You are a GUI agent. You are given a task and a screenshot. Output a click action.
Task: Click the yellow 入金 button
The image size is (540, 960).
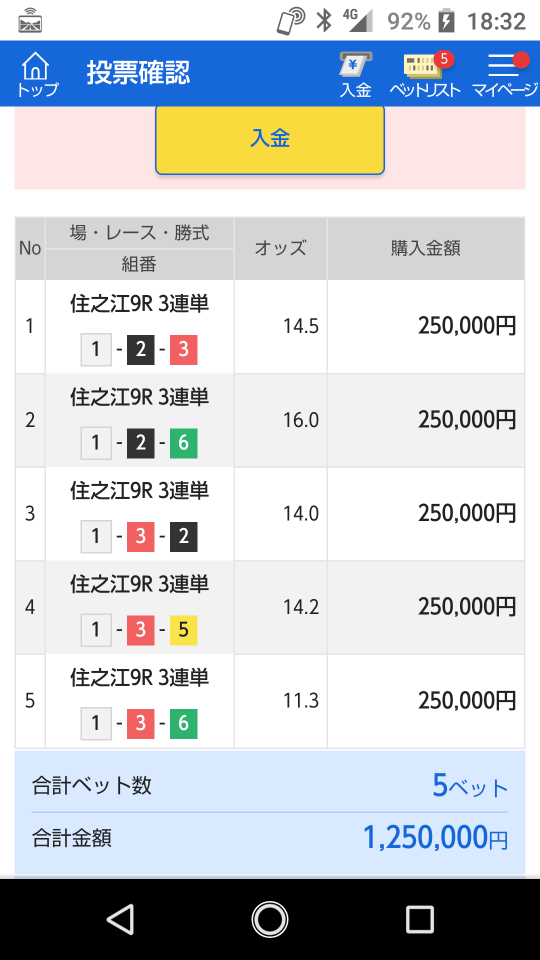pyautogui.click(x=269, y=139)
